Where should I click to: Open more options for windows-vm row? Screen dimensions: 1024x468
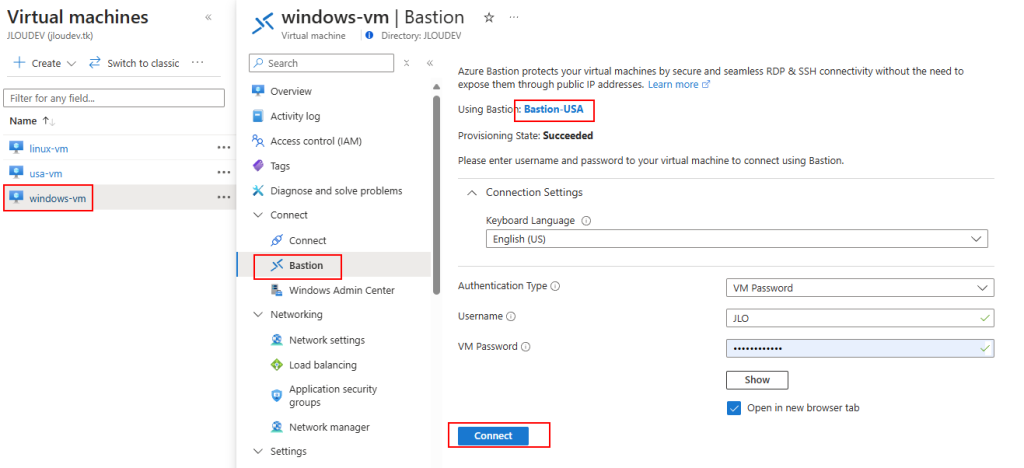tap(224, 198)
